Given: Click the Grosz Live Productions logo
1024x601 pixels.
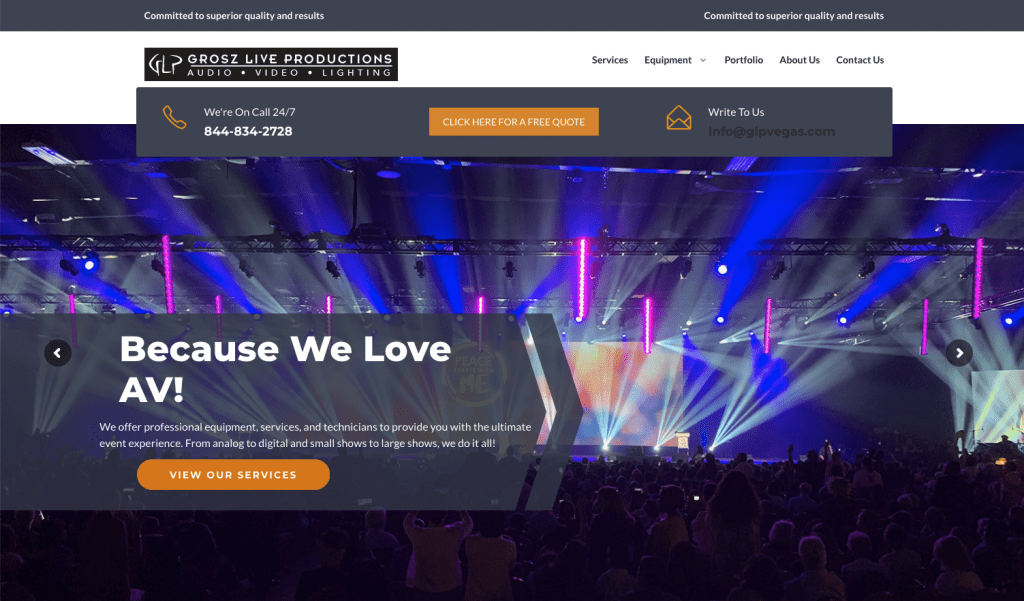Looking at the screenshot, I should (x=271, y=64).
